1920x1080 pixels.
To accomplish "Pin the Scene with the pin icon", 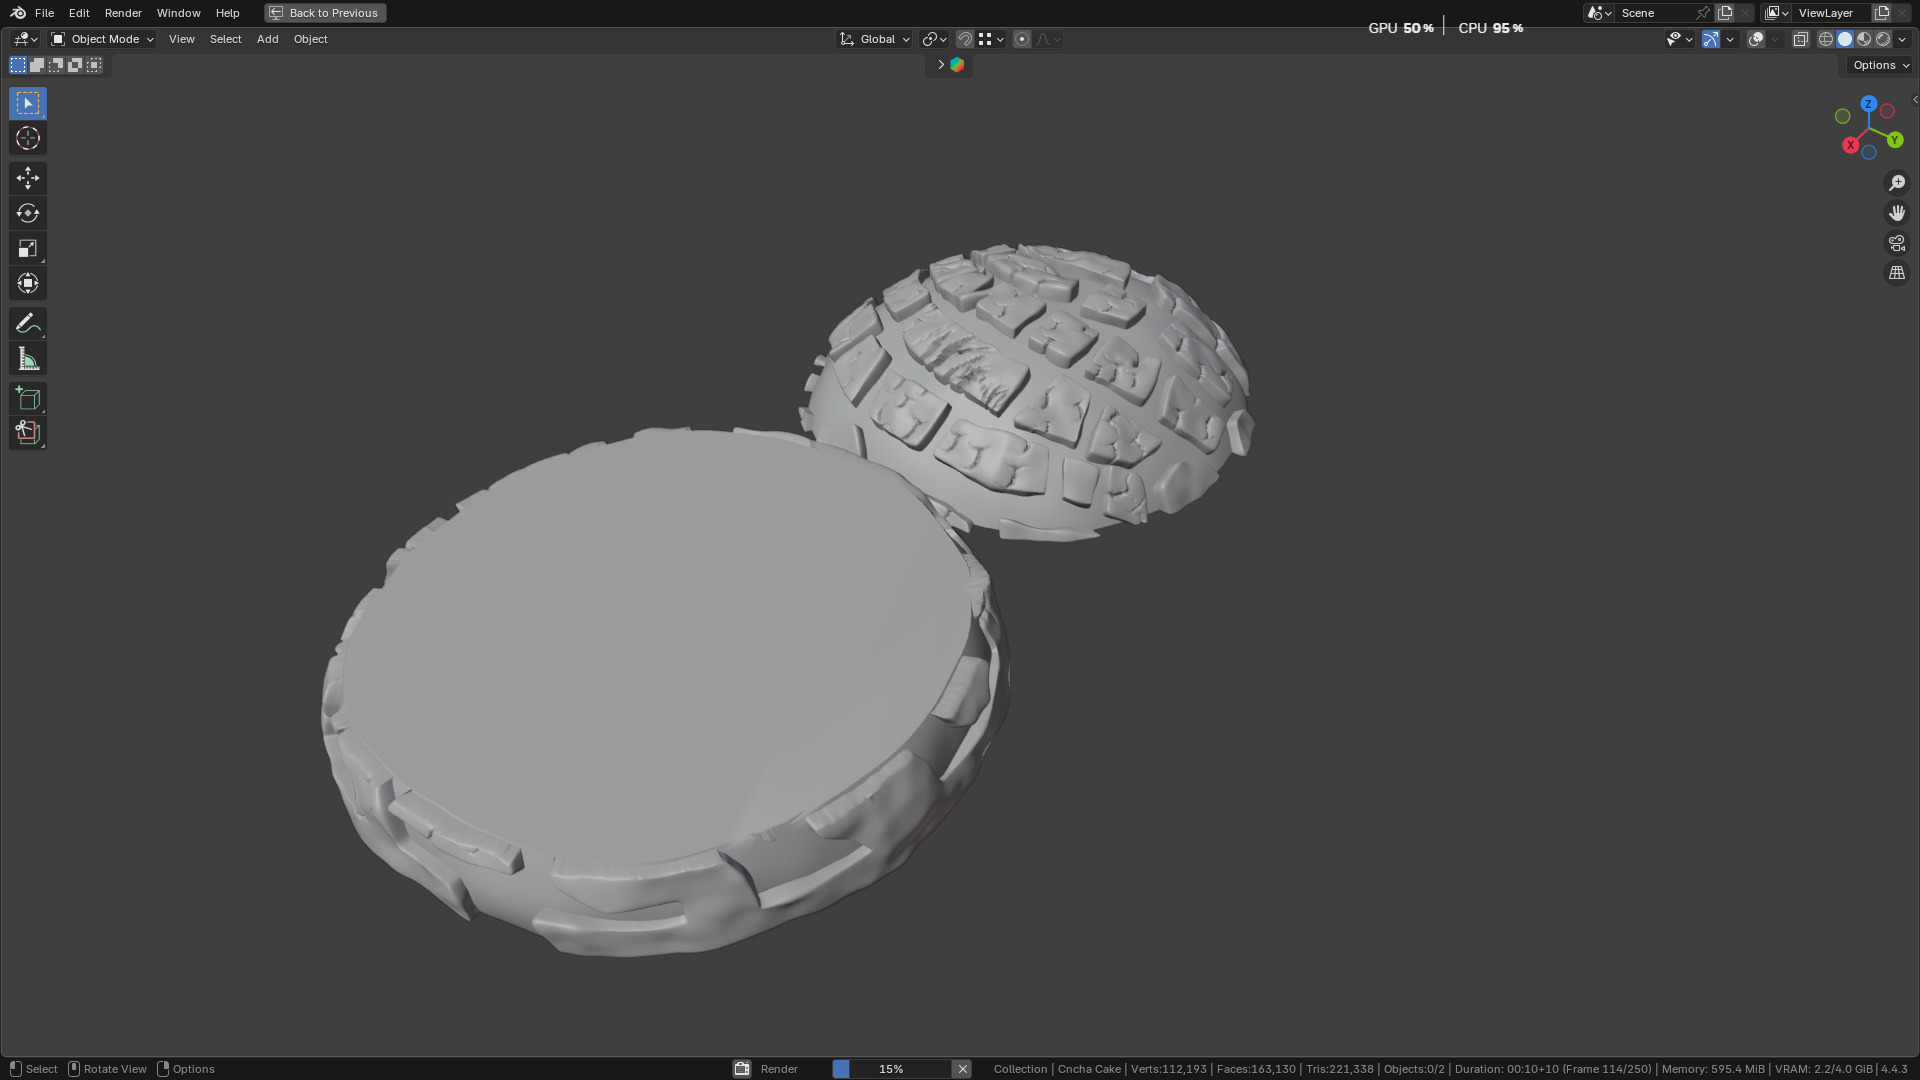I will (1703, 13).
